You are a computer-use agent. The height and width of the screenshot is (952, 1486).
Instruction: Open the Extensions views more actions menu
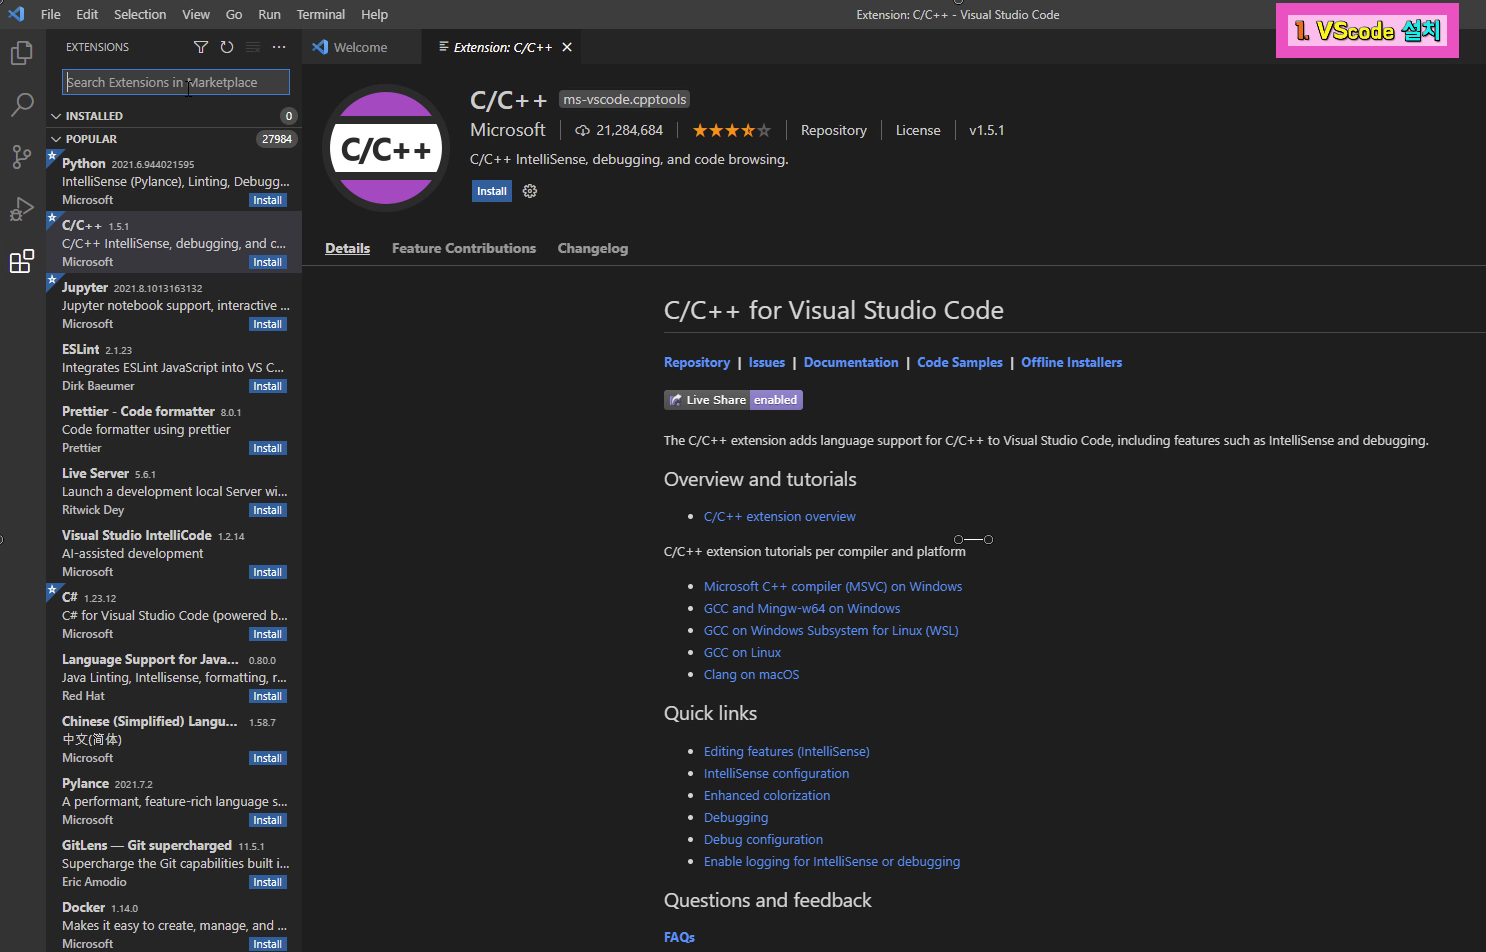coord(279,47)
